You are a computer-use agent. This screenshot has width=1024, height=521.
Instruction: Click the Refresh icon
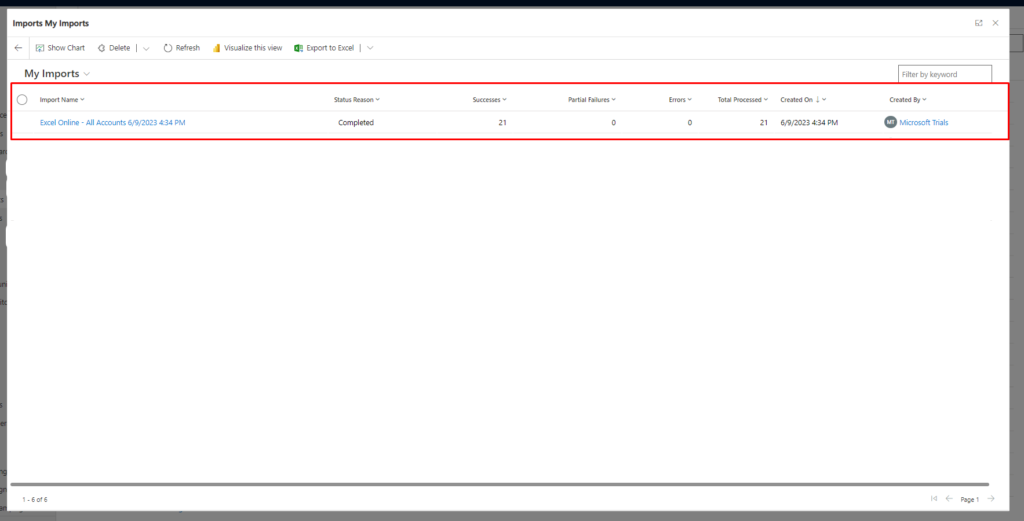tap(168, 48)
